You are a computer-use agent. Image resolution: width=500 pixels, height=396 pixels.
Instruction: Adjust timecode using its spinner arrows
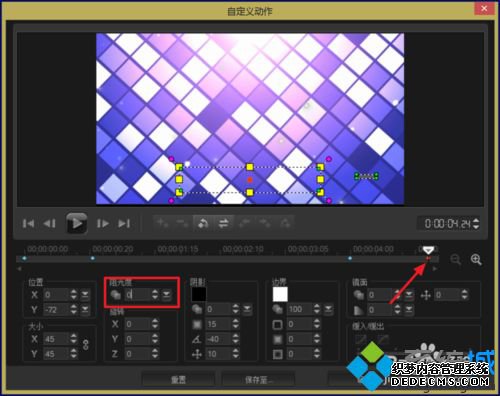[476, 223]
